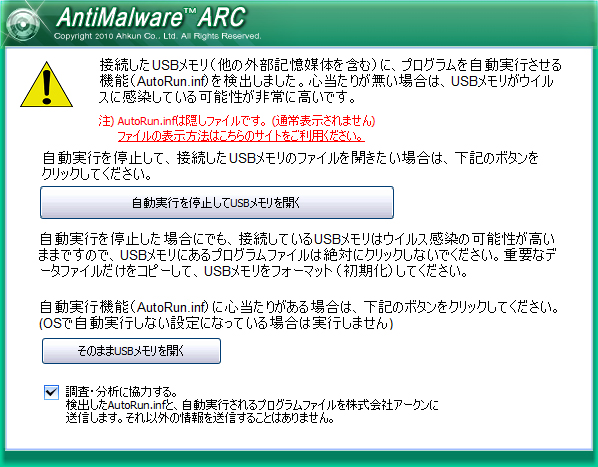Screen dimensions: 598x467
Task: Untick the 調査・分析に協力する checkbox
Action: click(51, 392)
